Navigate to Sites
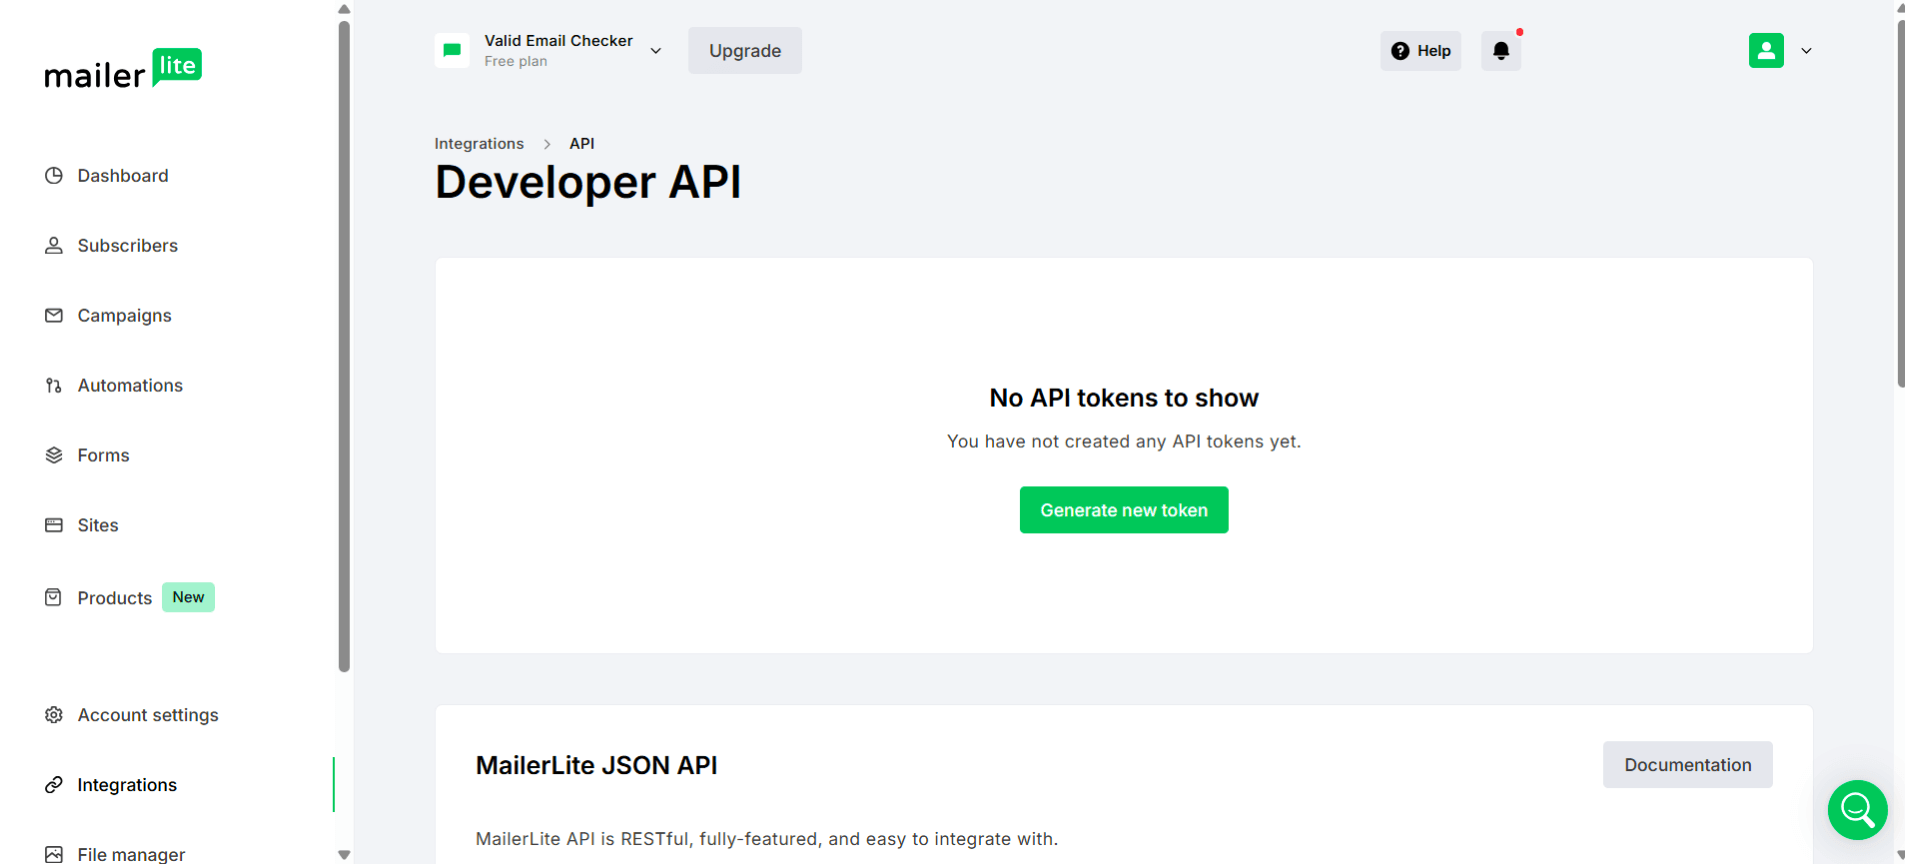This screenshot has width=1905, height=864. click(x=98, y=526)
